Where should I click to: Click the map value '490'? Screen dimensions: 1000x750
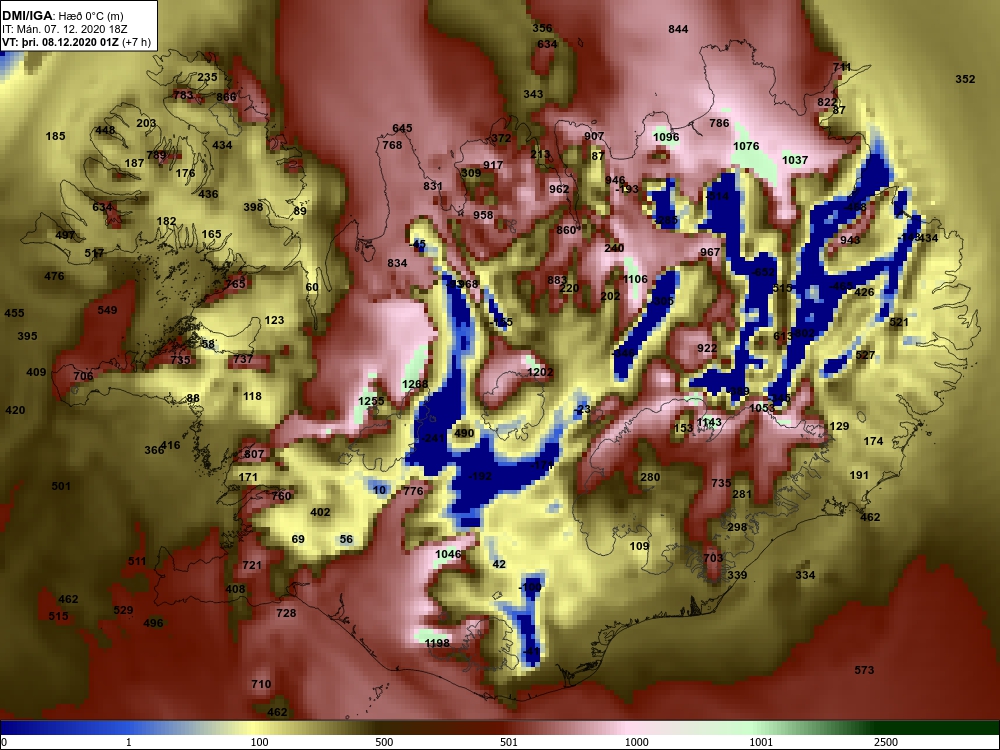click(464, 434)
